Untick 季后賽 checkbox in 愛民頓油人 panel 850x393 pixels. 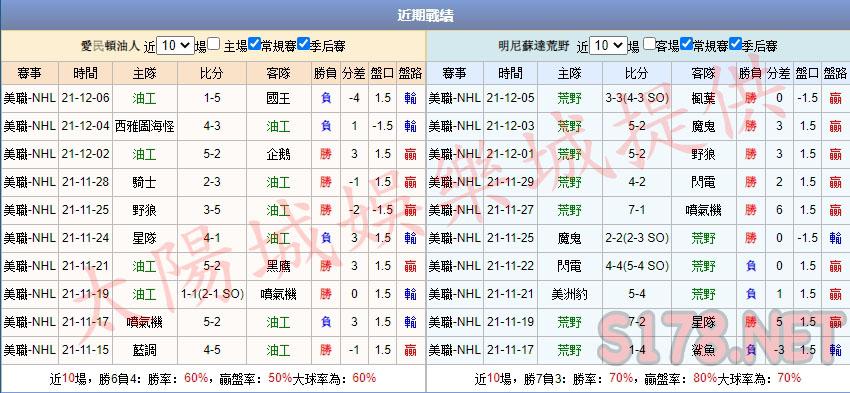pos(304,44)
